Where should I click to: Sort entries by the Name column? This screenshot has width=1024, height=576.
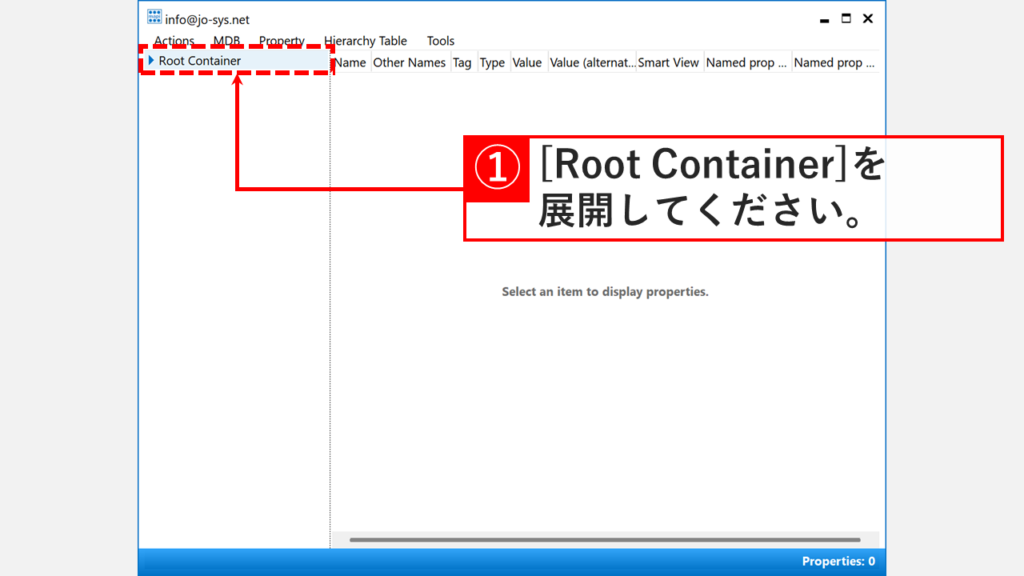[350, 62]
